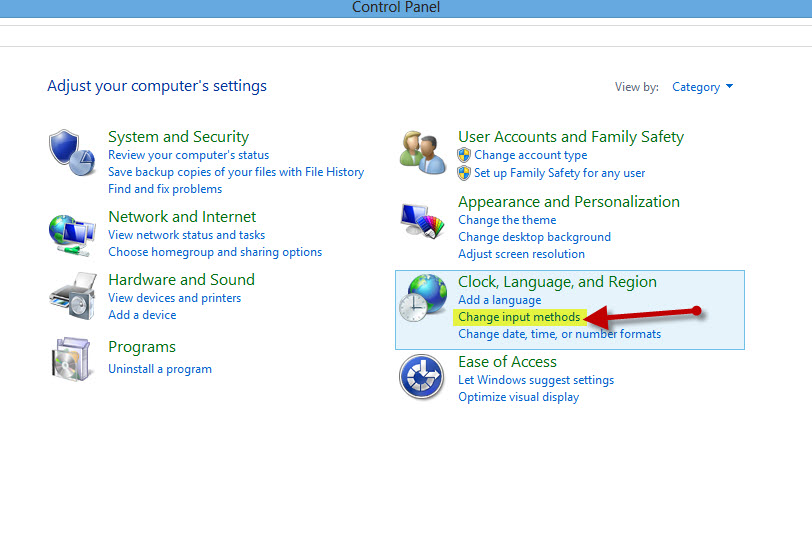Click Find and fix problems
Screen dimensions: 812x555
[165, 189]
